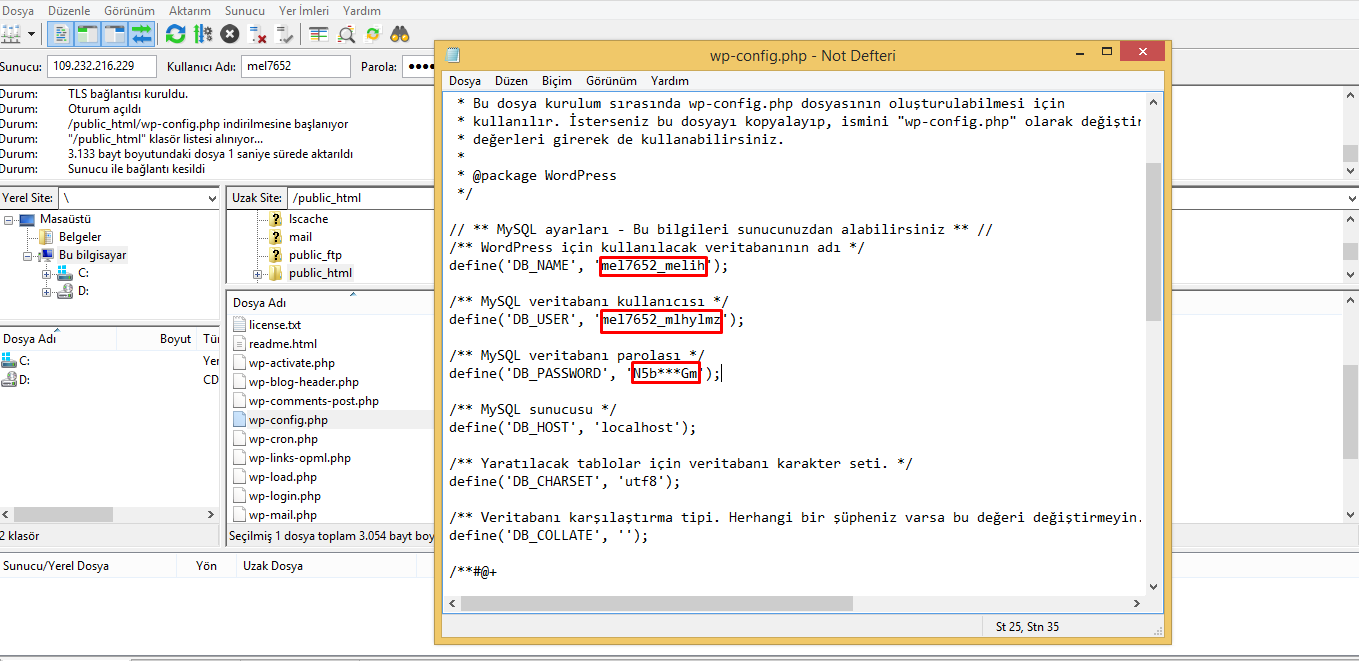Open the Biçim menu in Notepad
This screenshot has height=661, width=1359.
[x=556, y=81]
